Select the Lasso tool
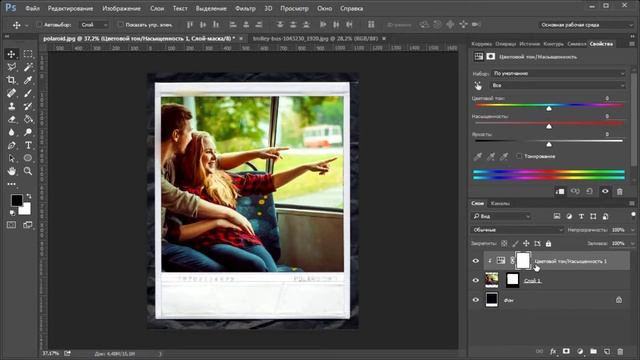The image size is (640, 360). click(x=11, y=67)
